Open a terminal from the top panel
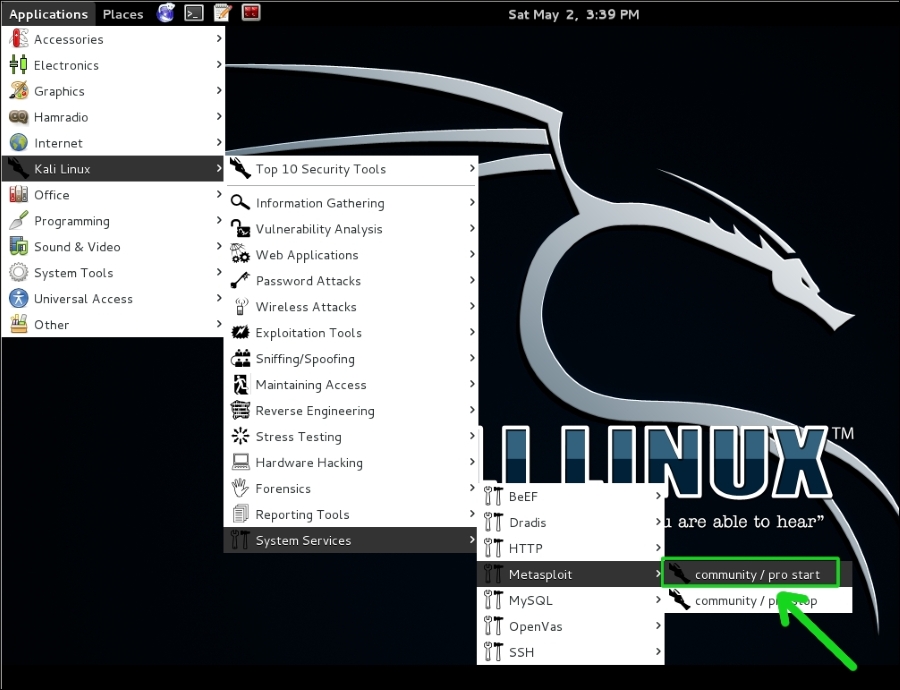Image resolution: width=900 pixels, height=690 pixels. [x=194, y=13]
